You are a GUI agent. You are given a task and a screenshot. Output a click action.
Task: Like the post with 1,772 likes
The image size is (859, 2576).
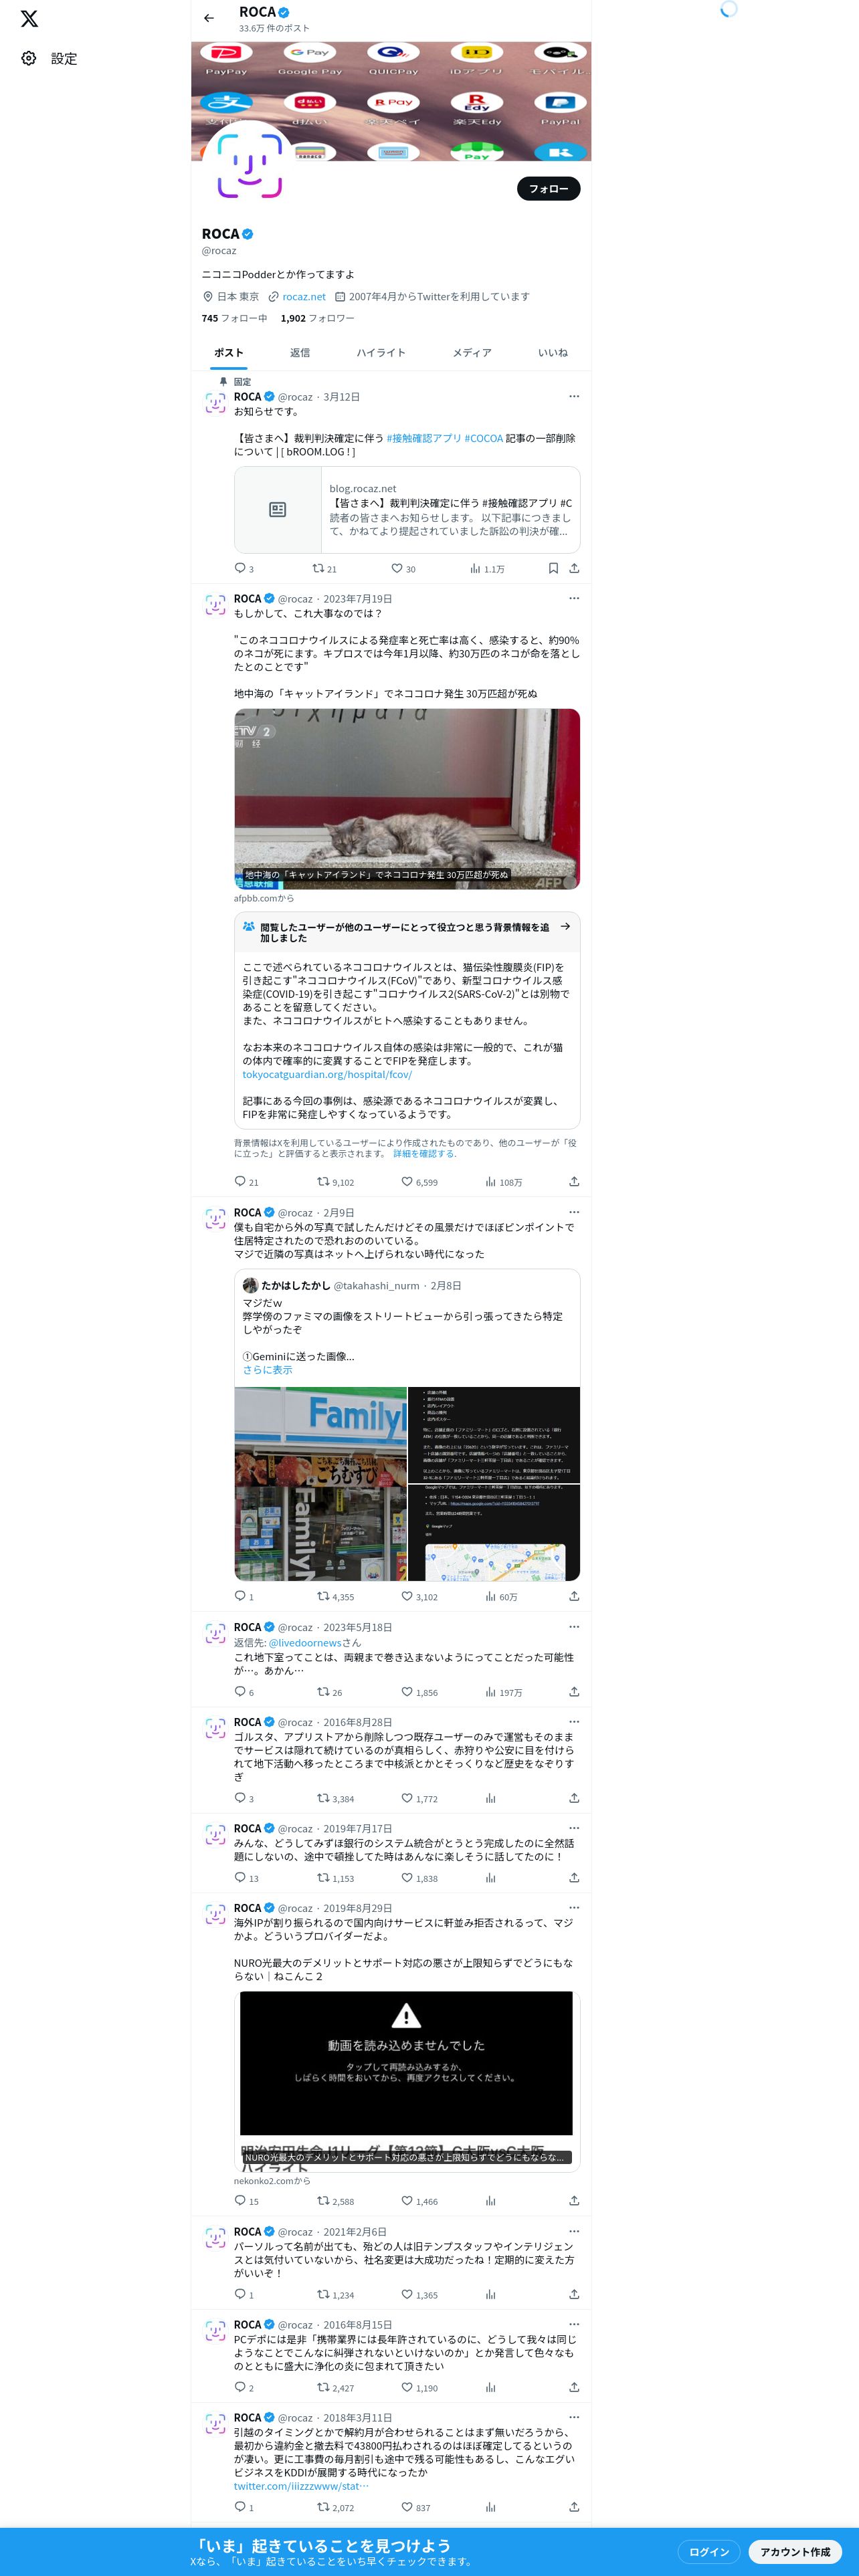tap(419, 1798)
